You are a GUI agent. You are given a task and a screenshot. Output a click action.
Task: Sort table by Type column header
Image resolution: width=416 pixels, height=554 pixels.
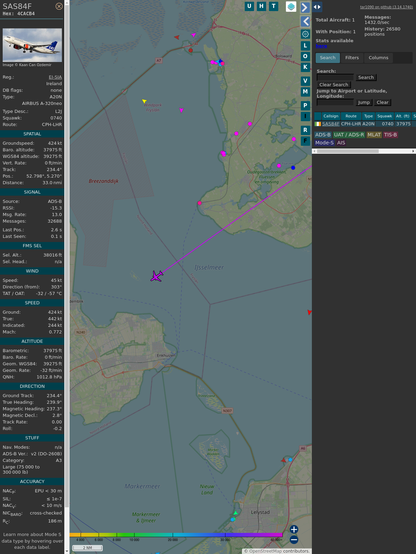[x=368, y=116]
